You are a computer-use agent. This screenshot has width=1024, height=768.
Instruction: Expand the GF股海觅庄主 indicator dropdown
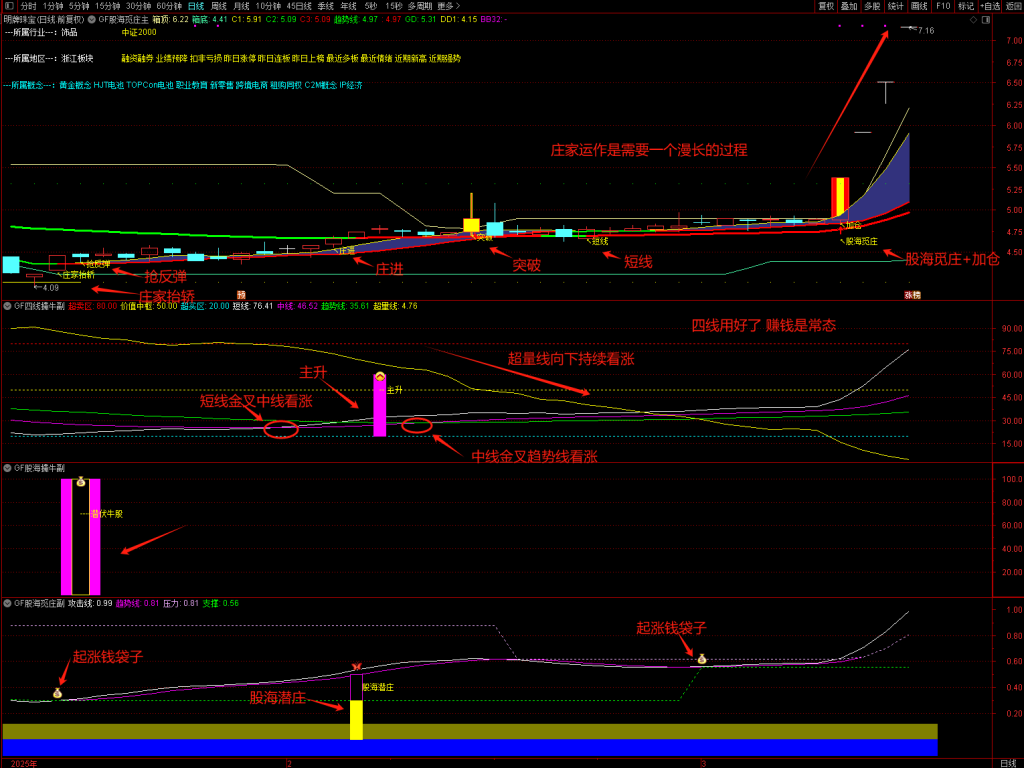click(x=92, y=19)
